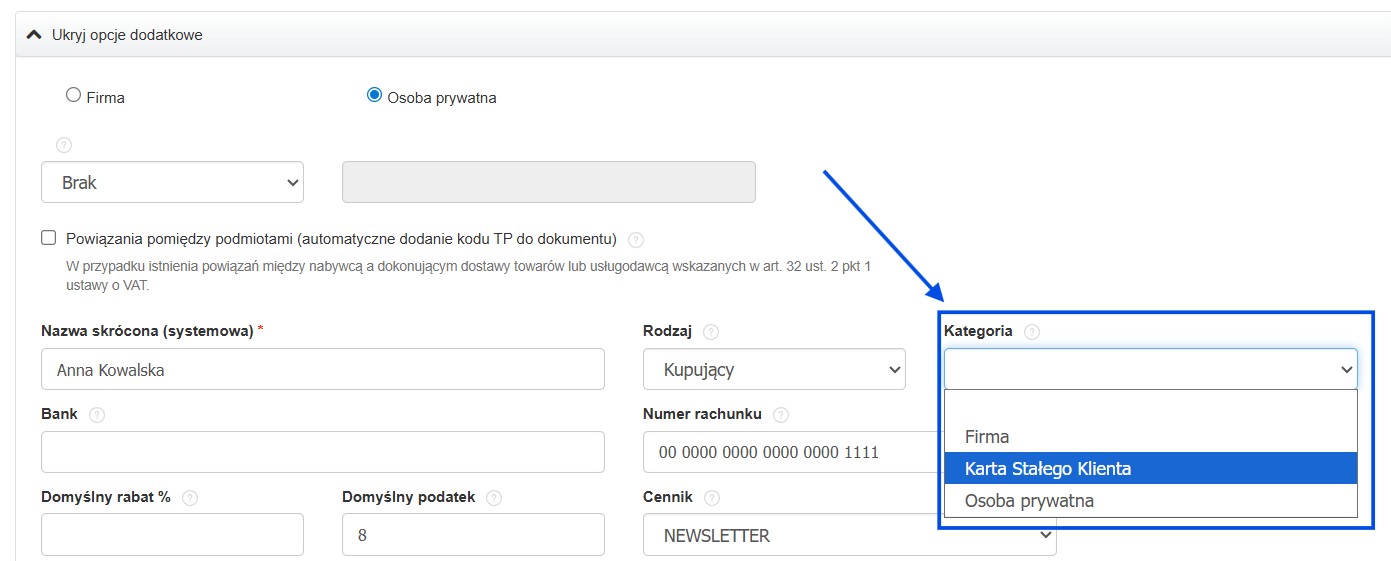1391x561 pixels.
Task: Click help icon next to Bank
Action: click(x=97, y=415)
